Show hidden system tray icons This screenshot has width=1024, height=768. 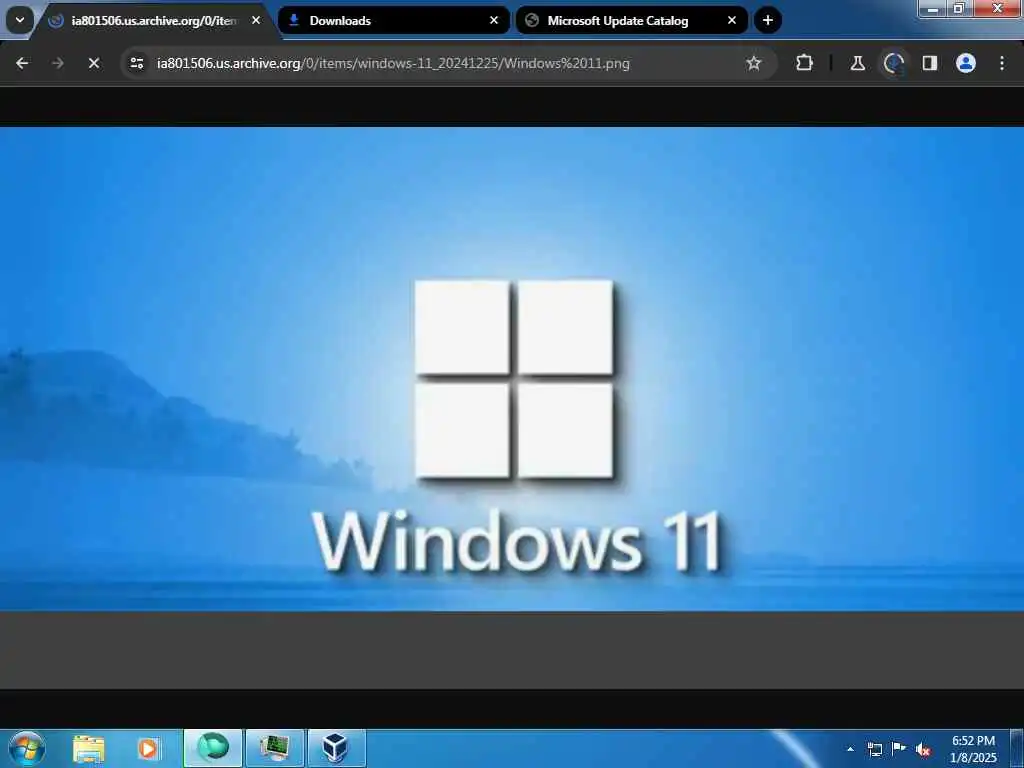point(850,749)
